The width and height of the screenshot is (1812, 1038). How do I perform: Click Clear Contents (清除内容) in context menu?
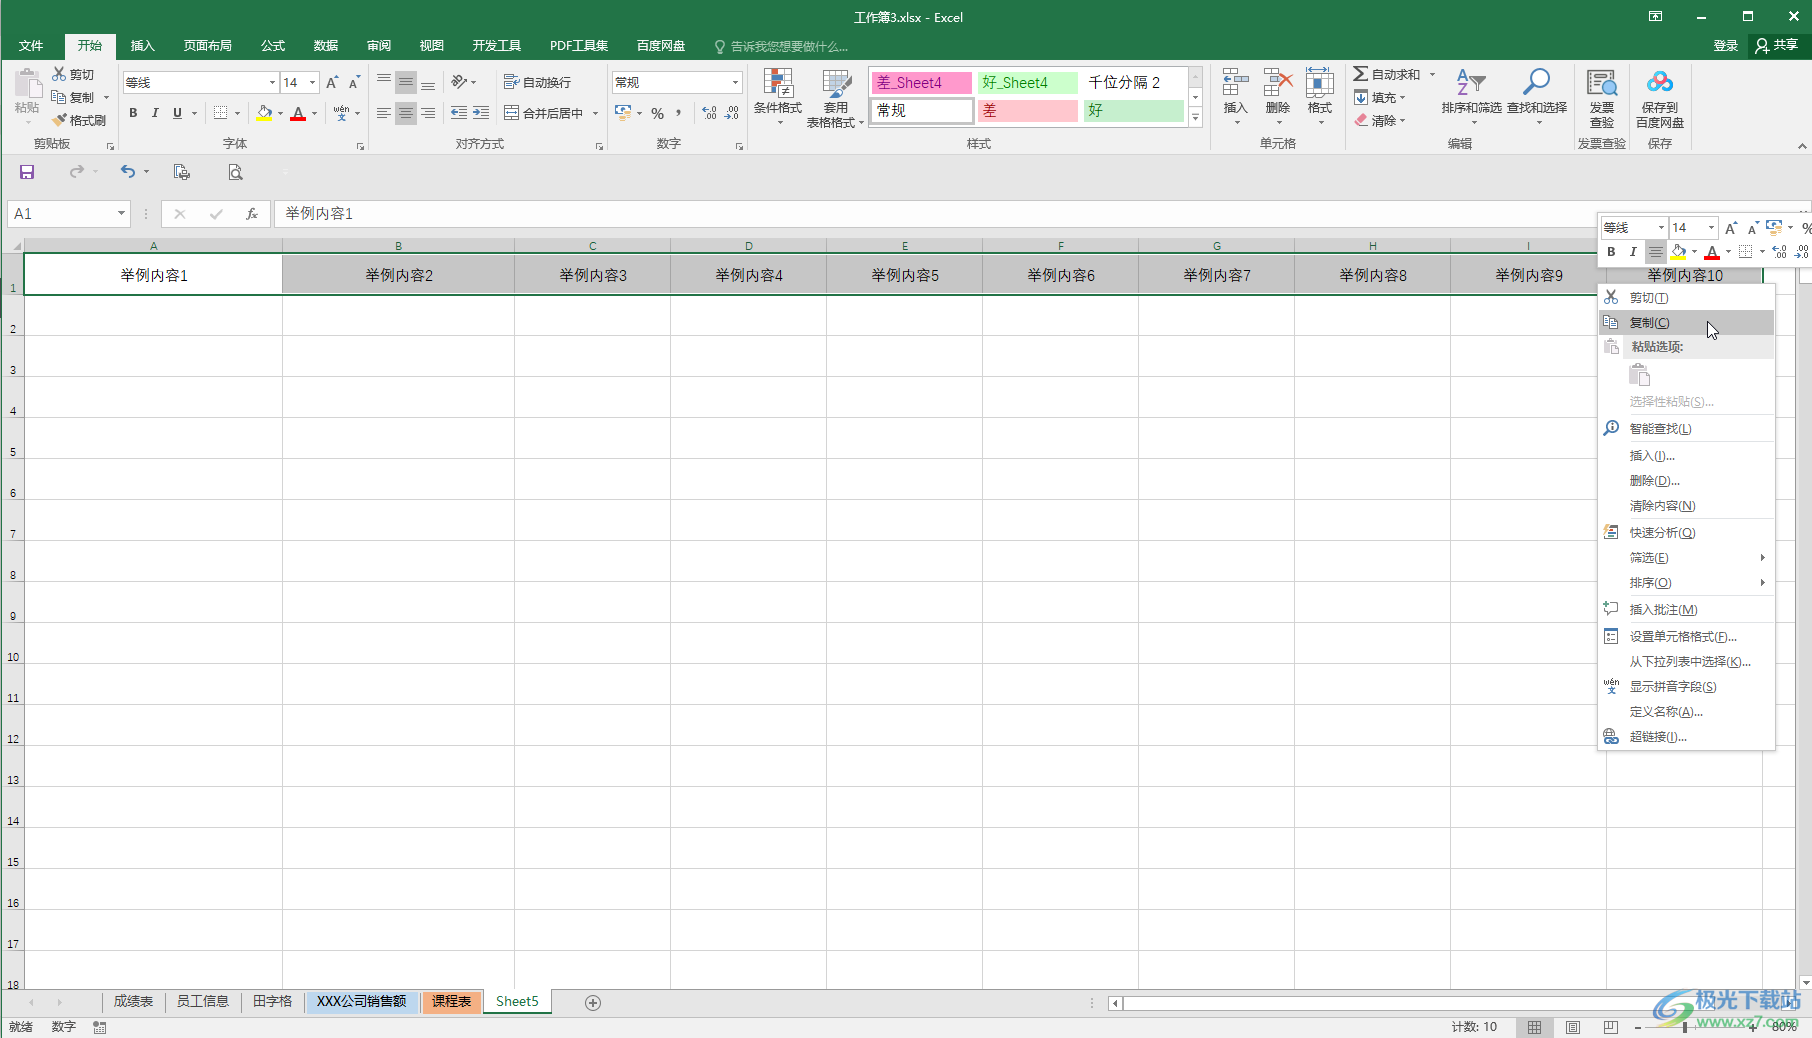[1686, 506]
